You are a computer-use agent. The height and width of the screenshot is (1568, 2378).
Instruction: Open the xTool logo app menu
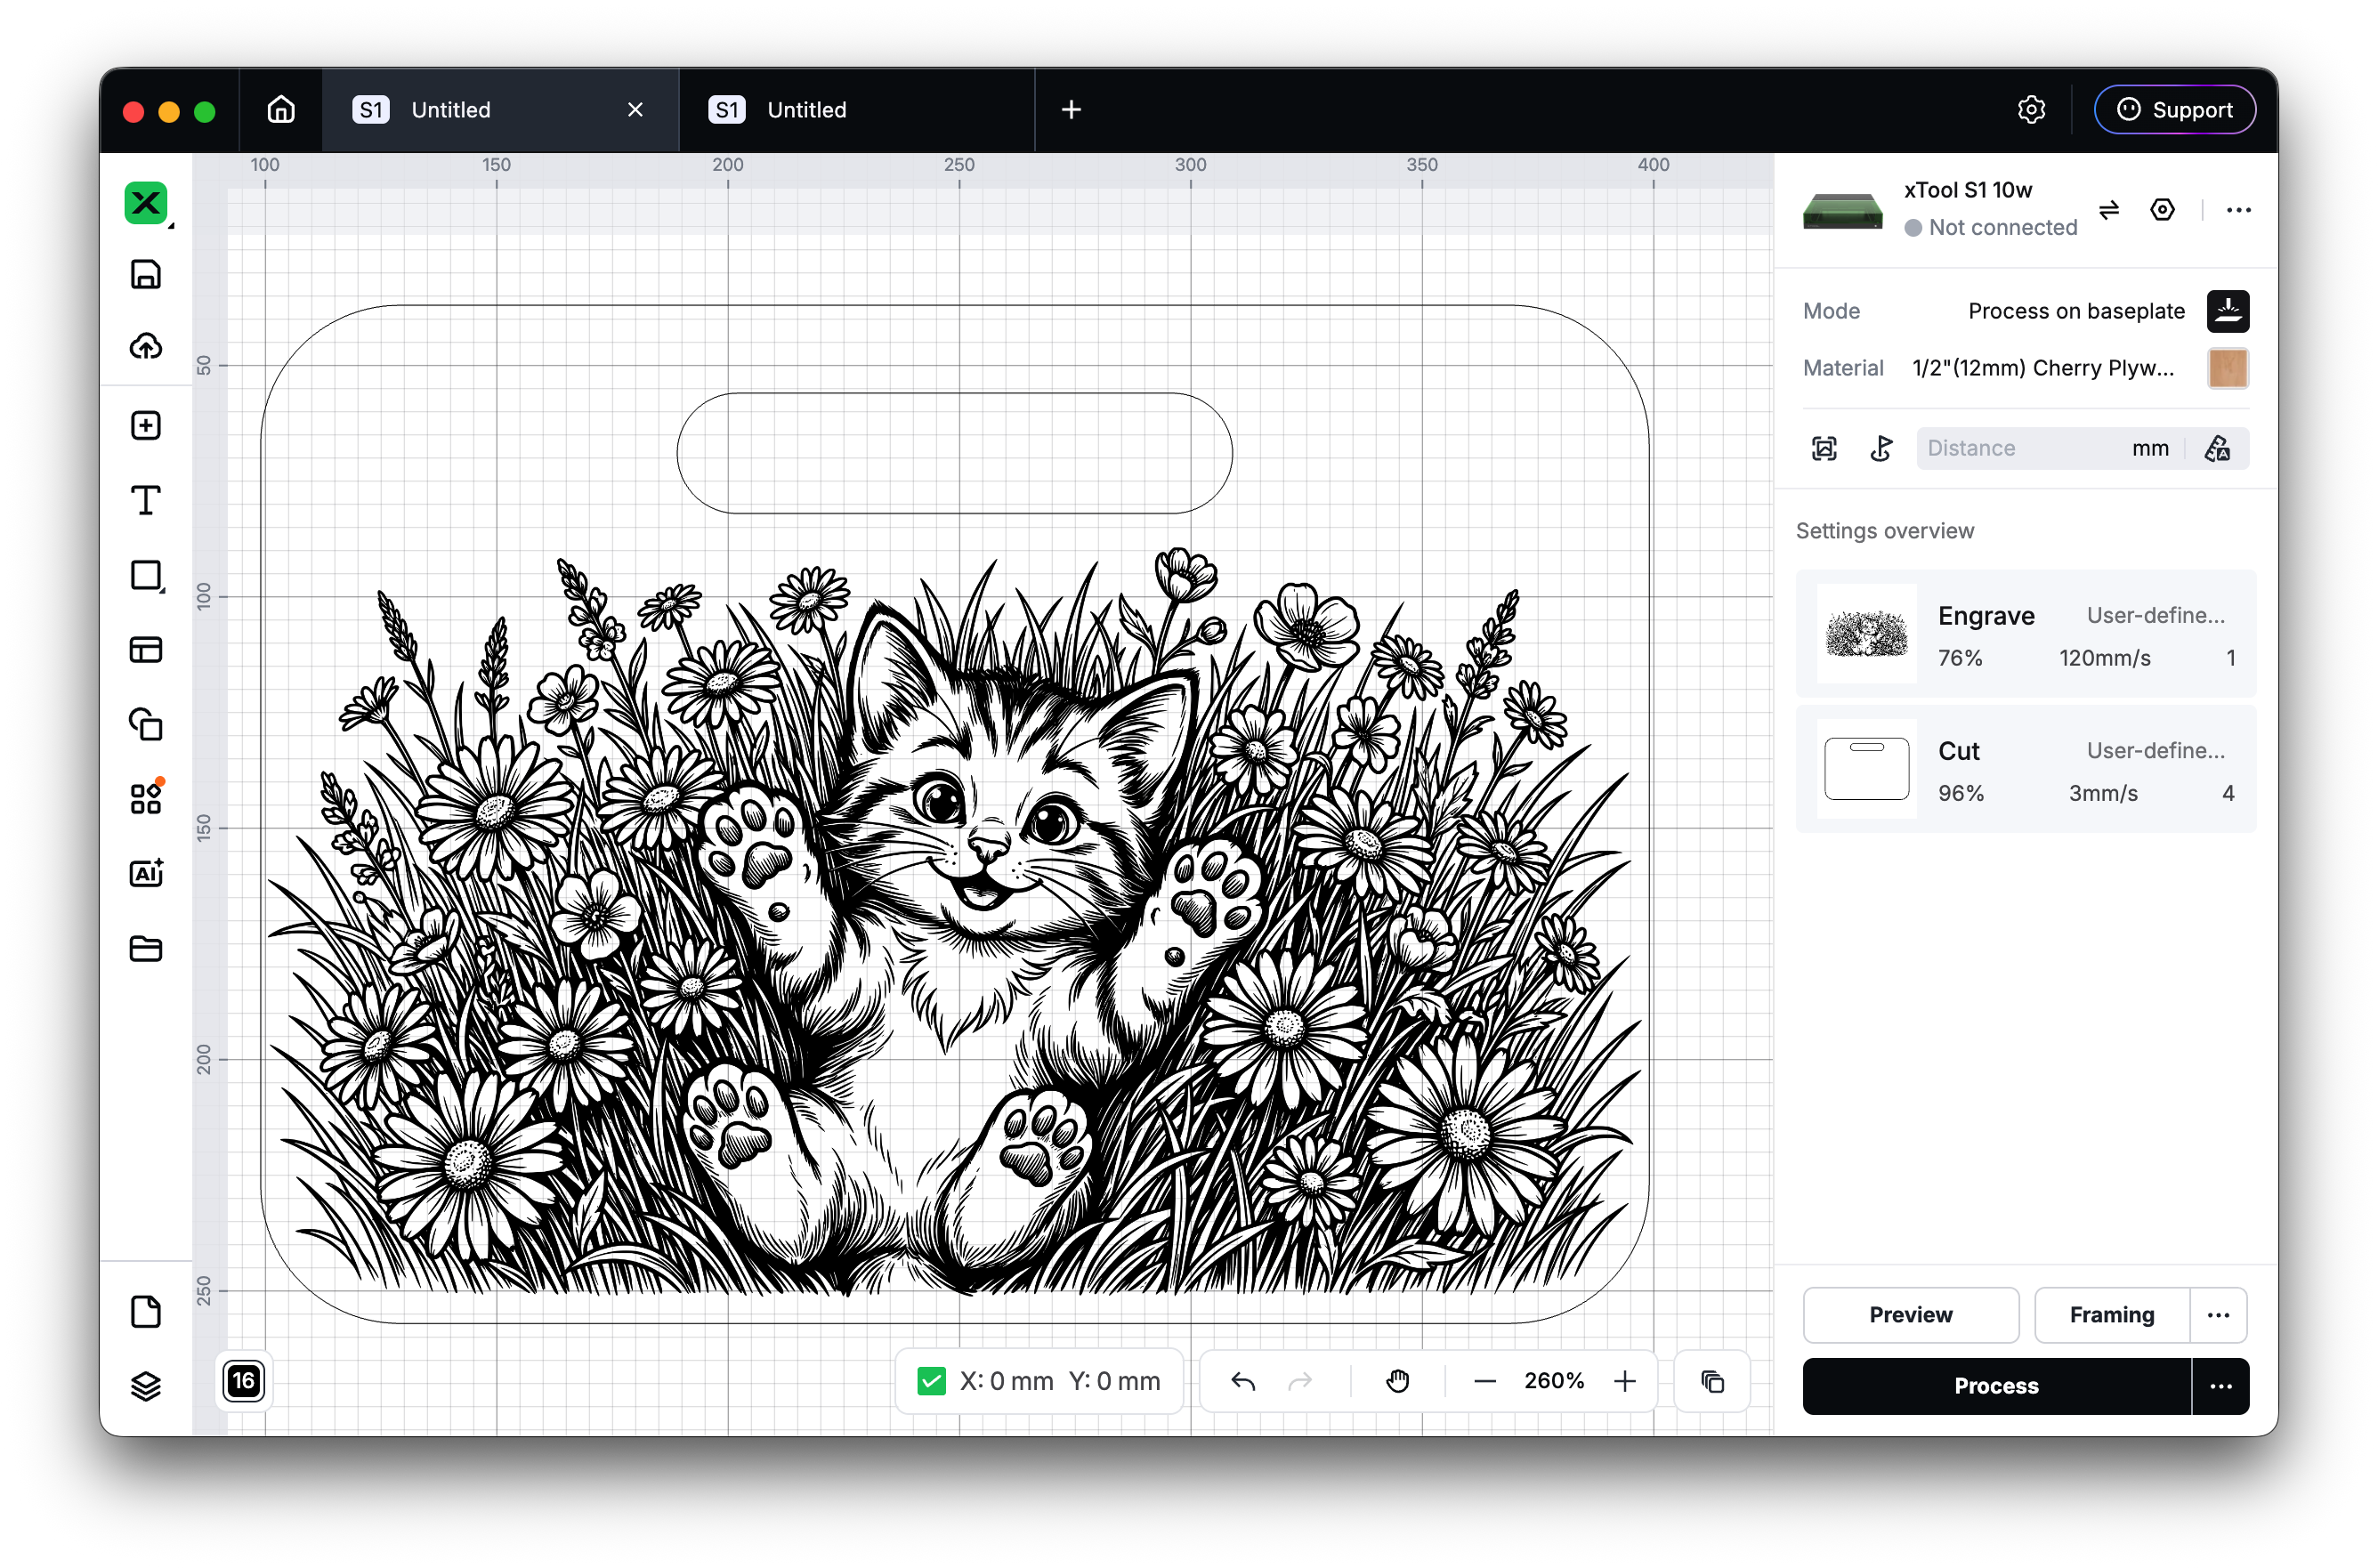pyautogui.click(x=146, y=203)
